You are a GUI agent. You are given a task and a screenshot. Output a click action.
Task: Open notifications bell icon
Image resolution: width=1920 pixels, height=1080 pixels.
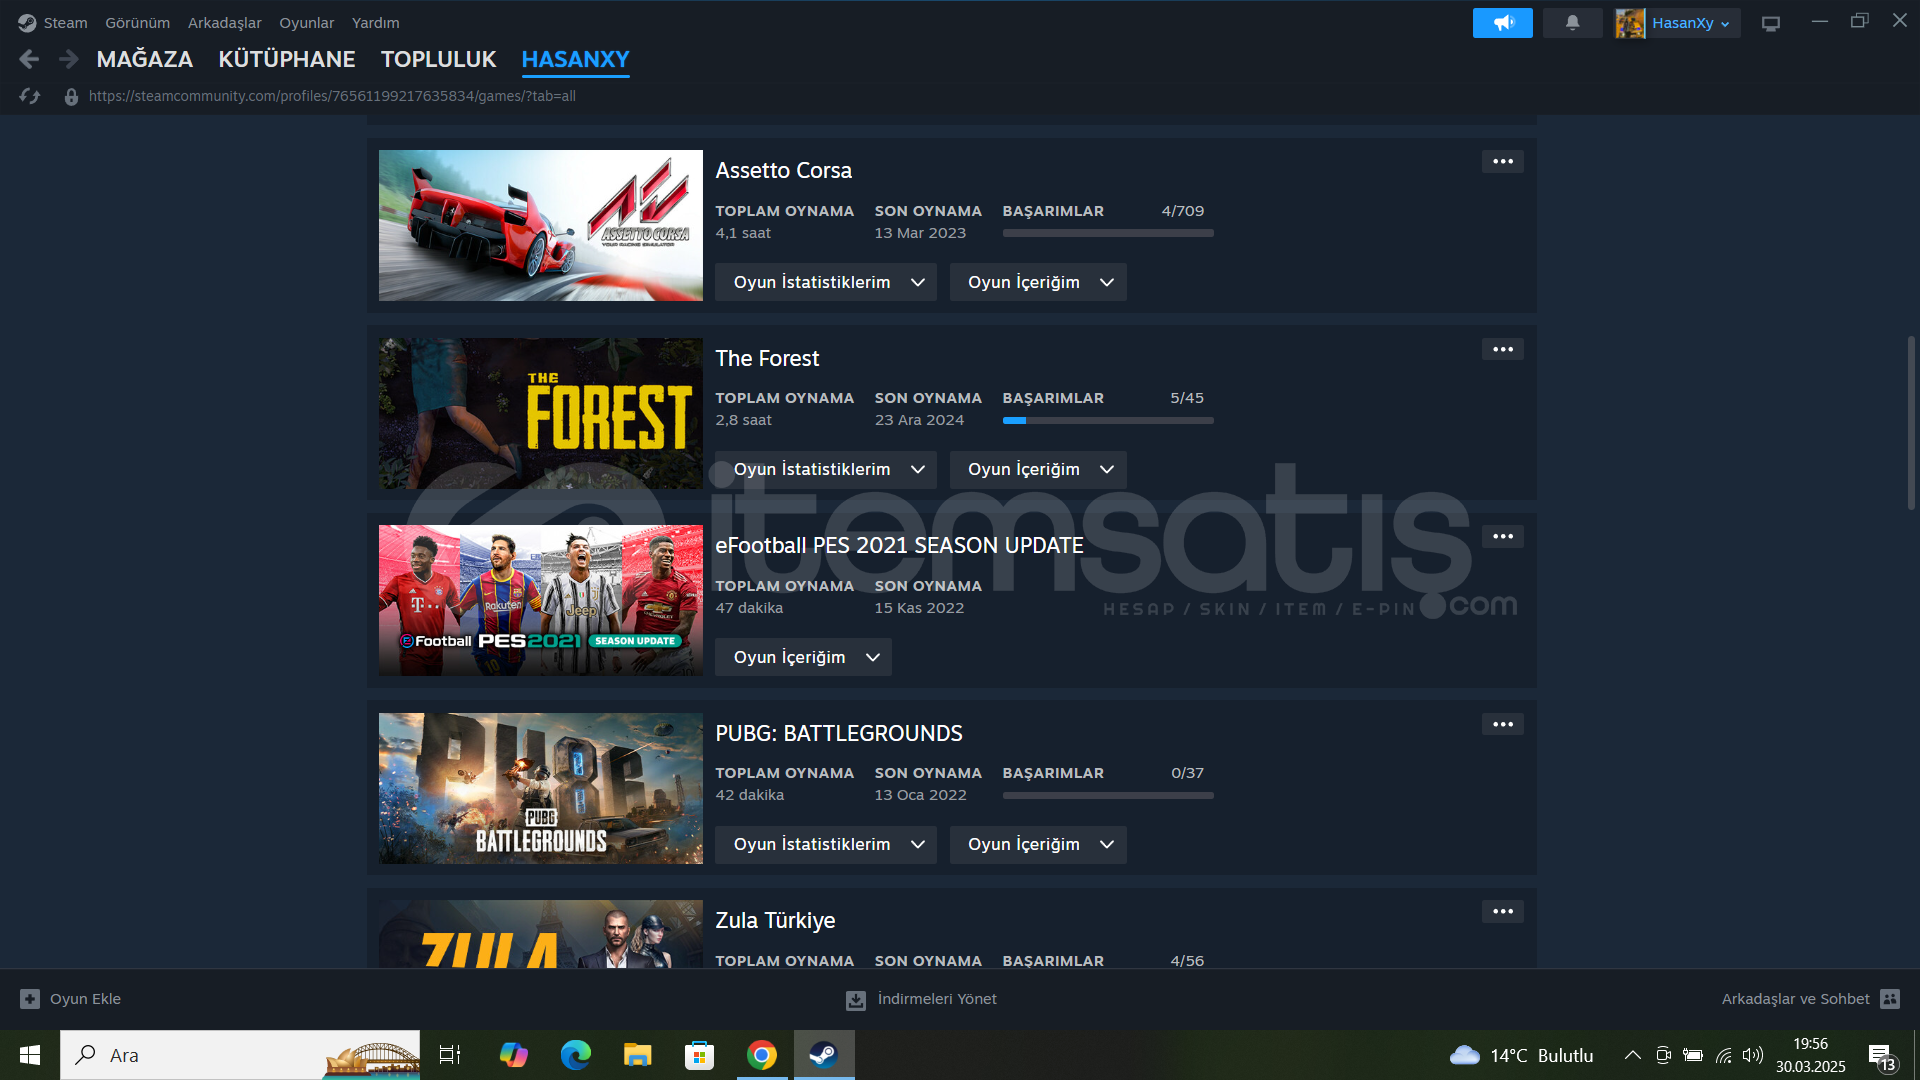[1572, 23]
